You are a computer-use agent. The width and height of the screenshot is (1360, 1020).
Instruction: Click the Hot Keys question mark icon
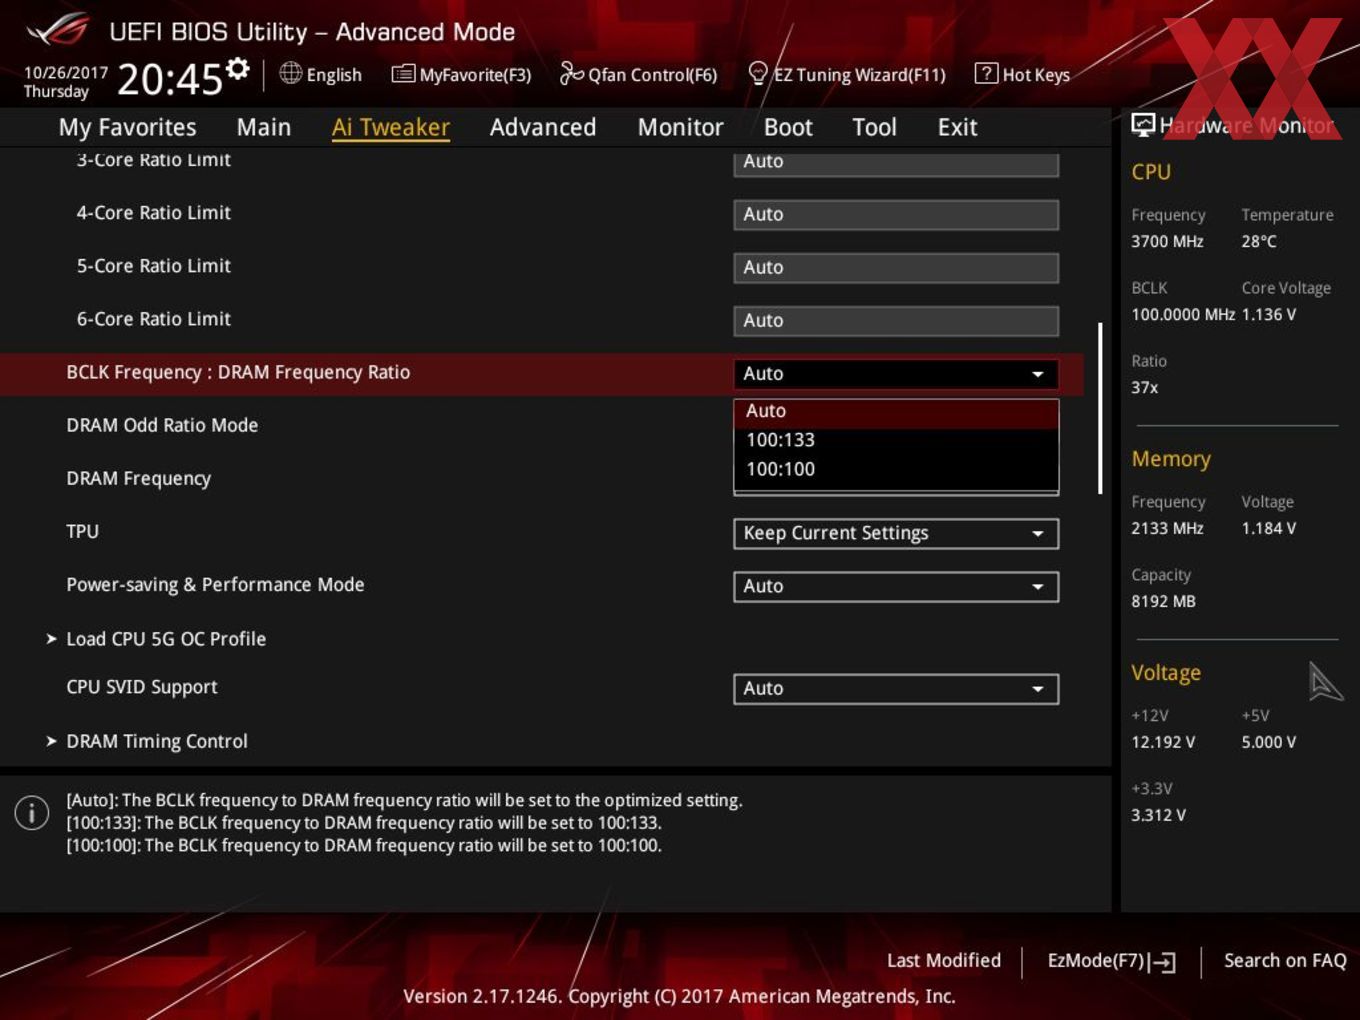pos(986,73)
